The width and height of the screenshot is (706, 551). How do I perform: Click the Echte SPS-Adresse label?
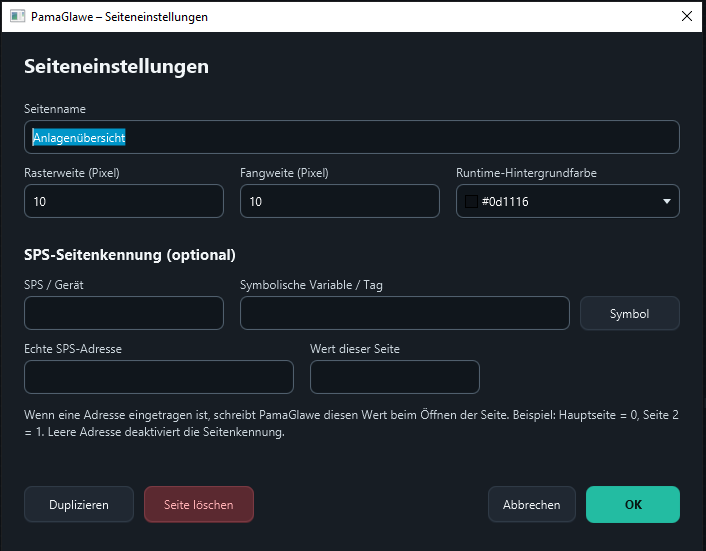point(73,349)
